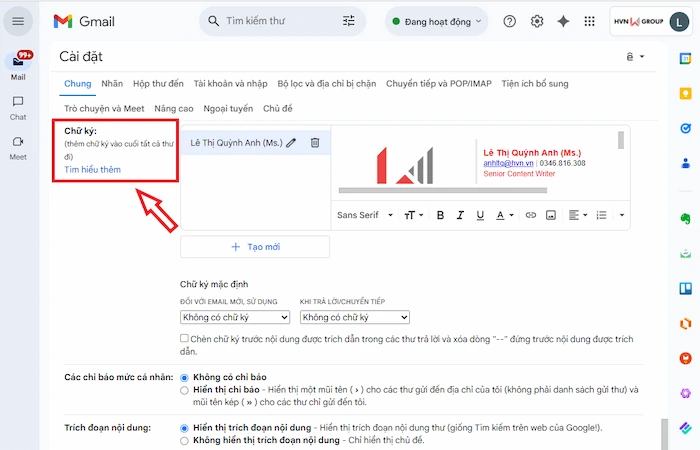The image size is (700, 450).
Task: Select the 'Hiển thị chỉ báo' radio option
Action: point(185,390)
